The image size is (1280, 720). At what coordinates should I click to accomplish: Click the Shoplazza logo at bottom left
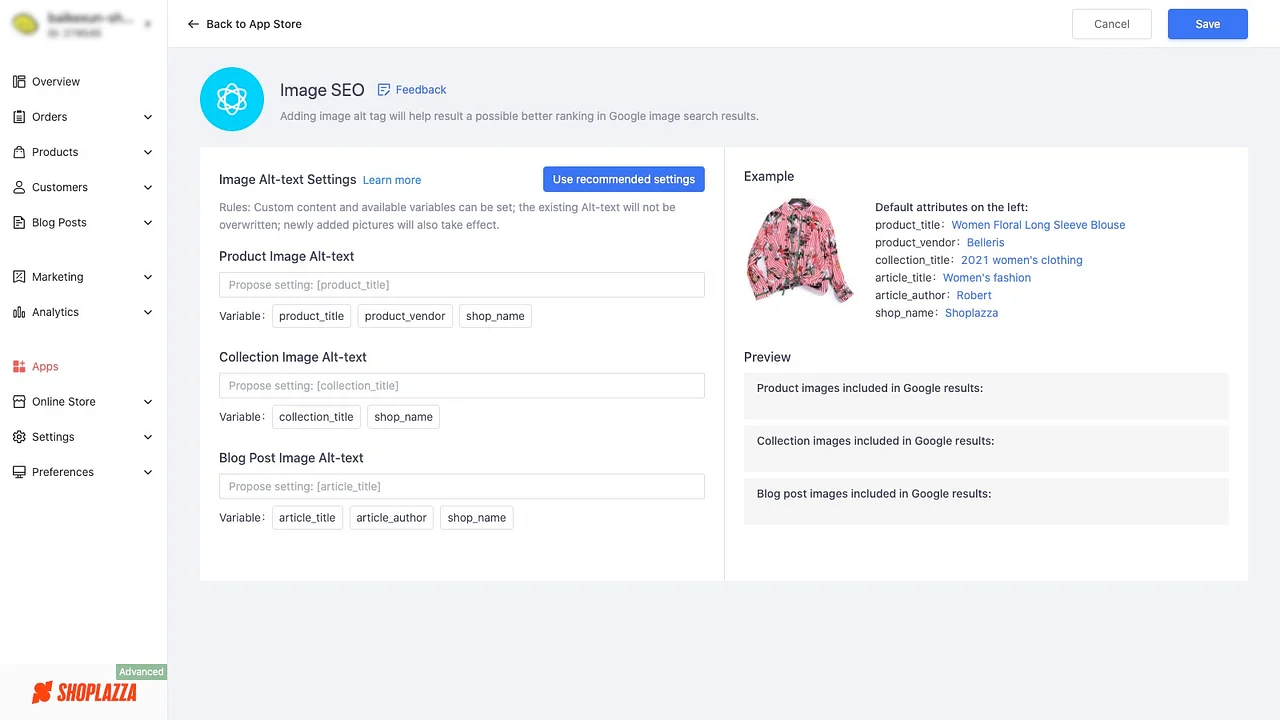pos(84,692)
